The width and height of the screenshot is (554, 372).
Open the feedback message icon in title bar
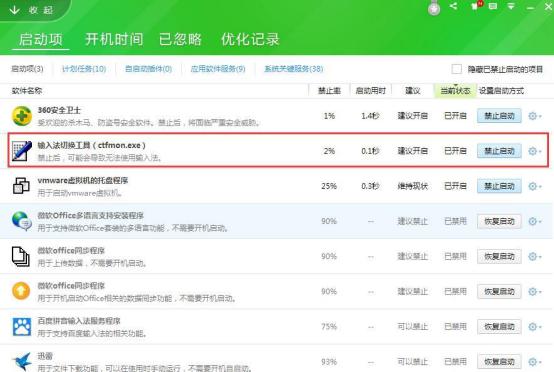point(493,6)
